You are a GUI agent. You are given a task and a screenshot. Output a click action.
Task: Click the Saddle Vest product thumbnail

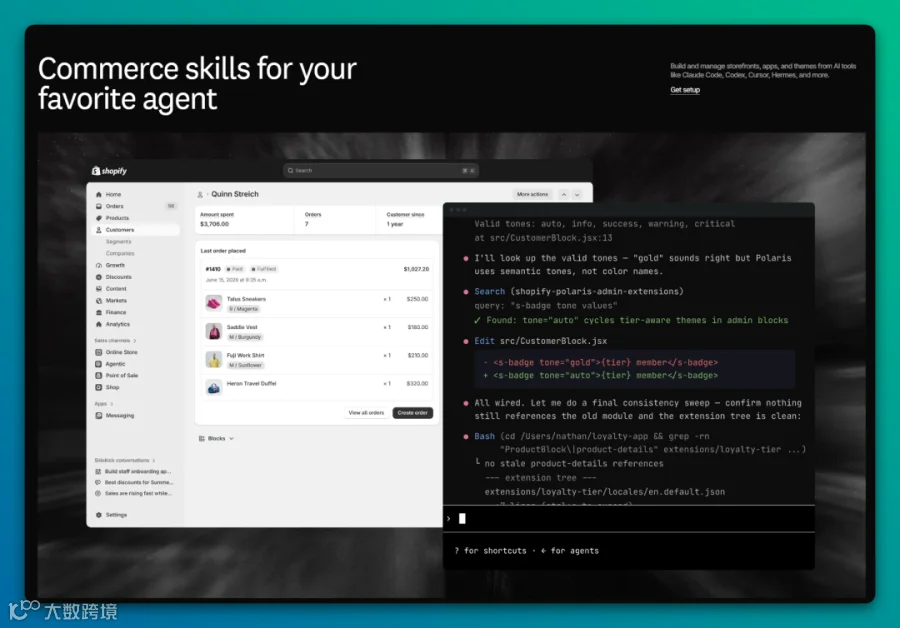[214, 331]
